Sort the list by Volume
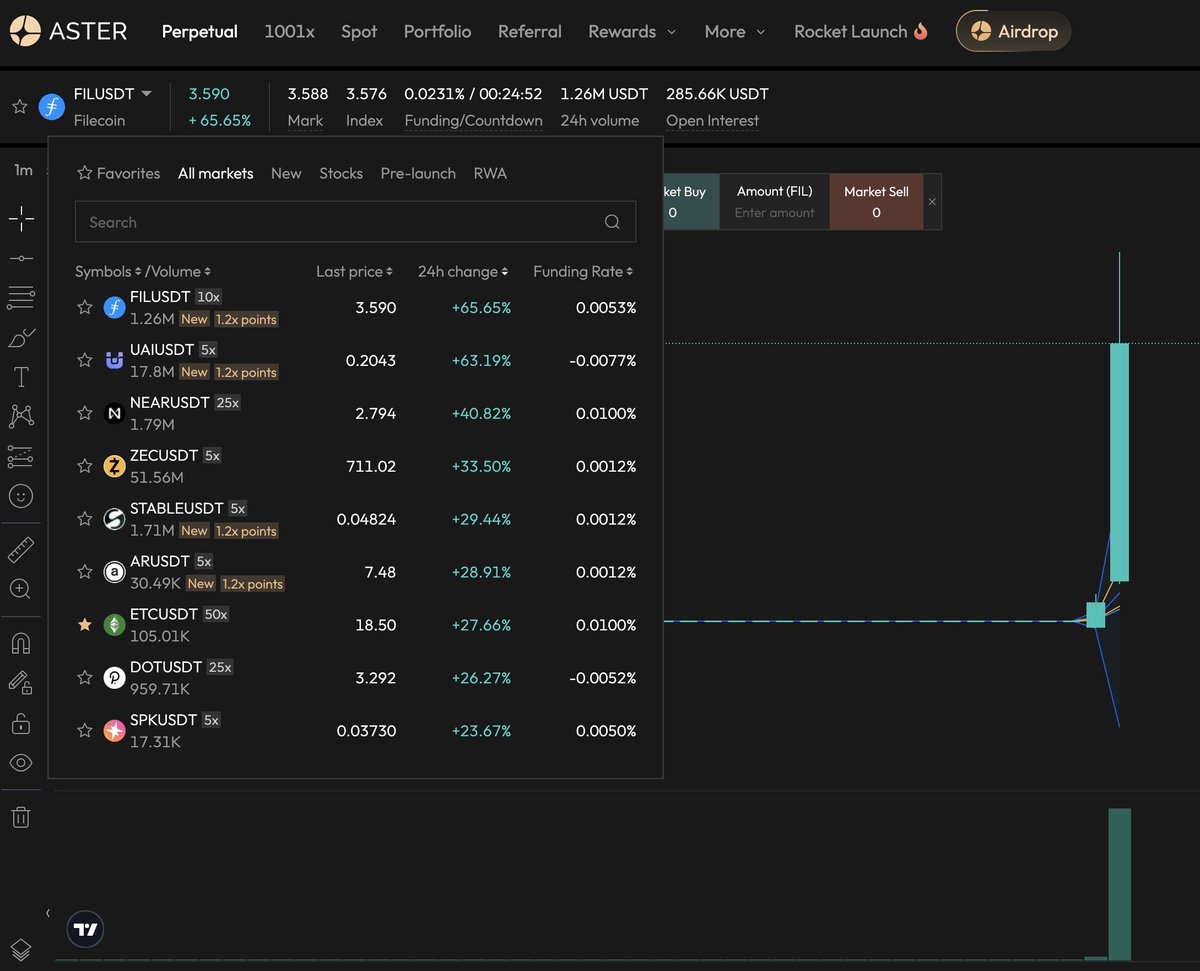The height and width of the screenshot is (971, 1200). [181, 271]
